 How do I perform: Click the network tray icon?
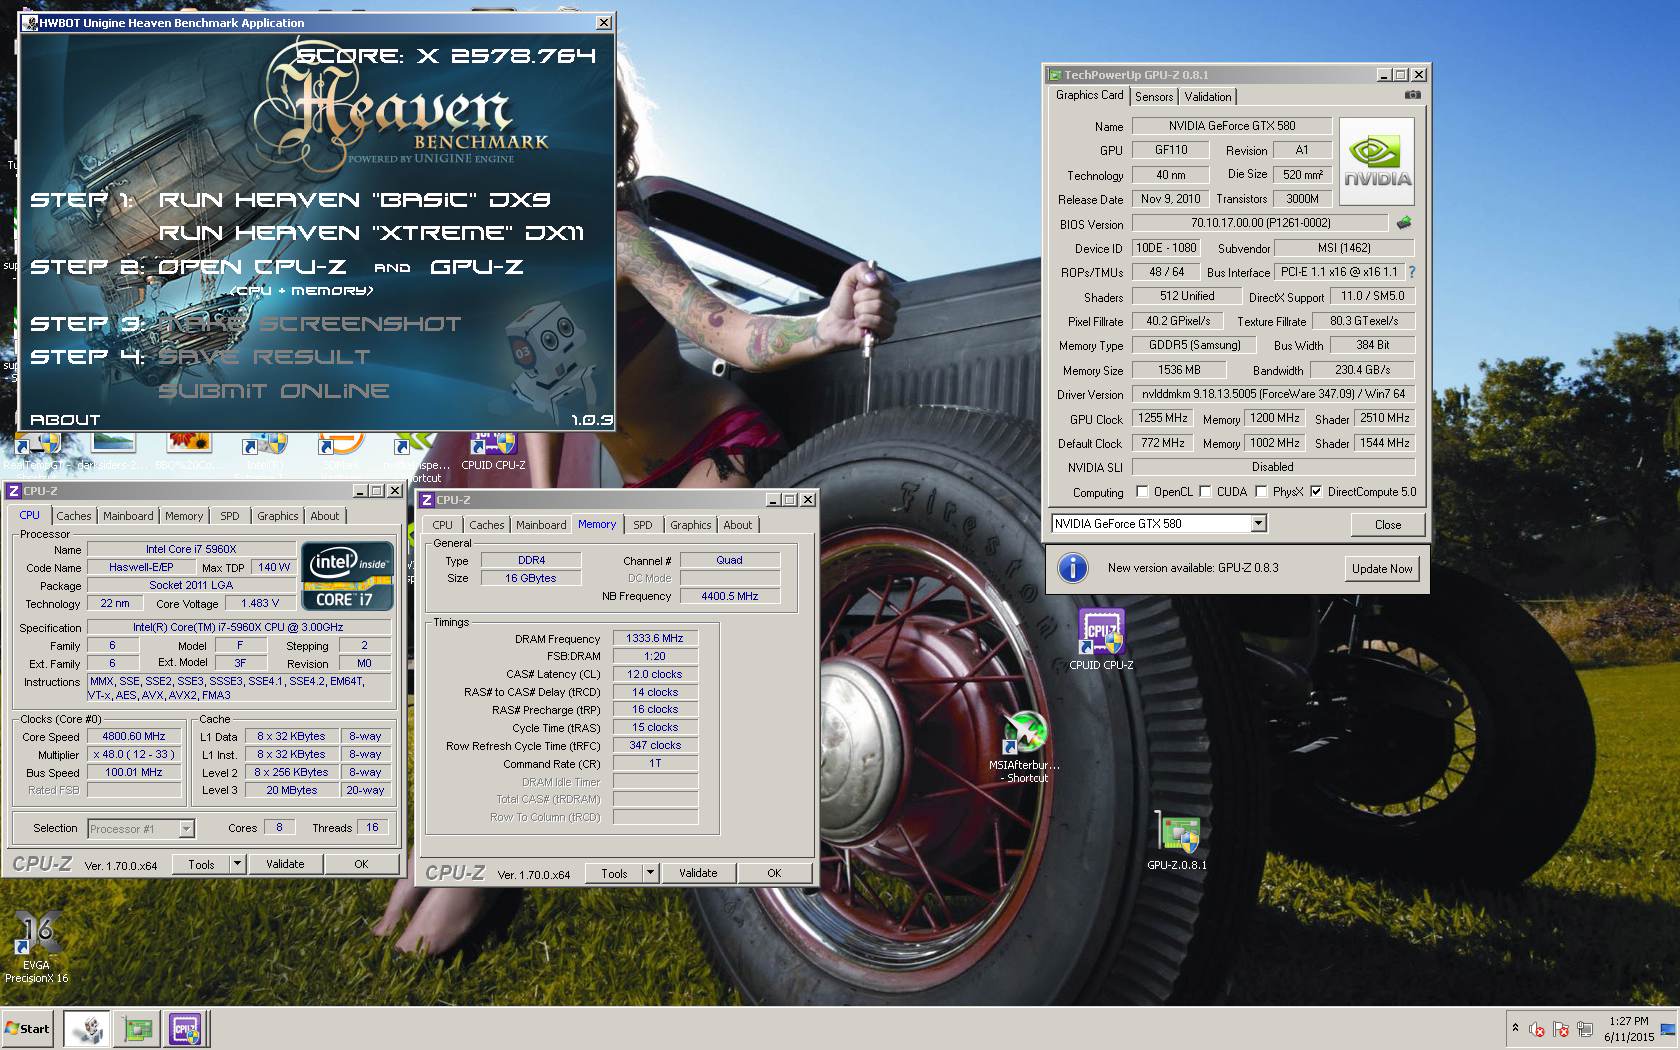[x=1585, y=1029]
